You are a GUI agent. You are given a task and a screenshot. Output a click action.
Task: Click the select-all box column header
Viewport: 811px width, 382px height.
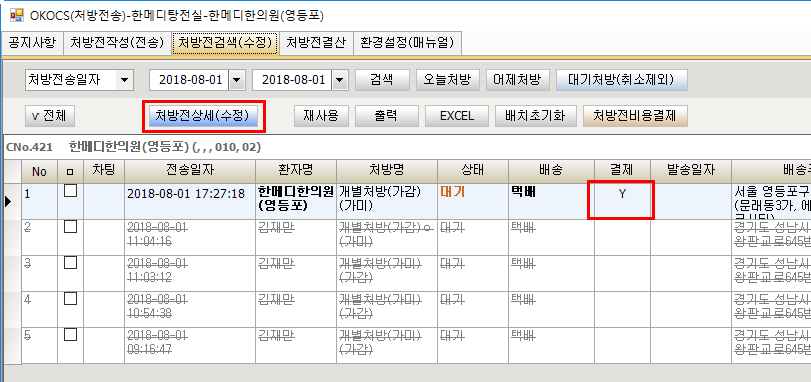[70, 172]
